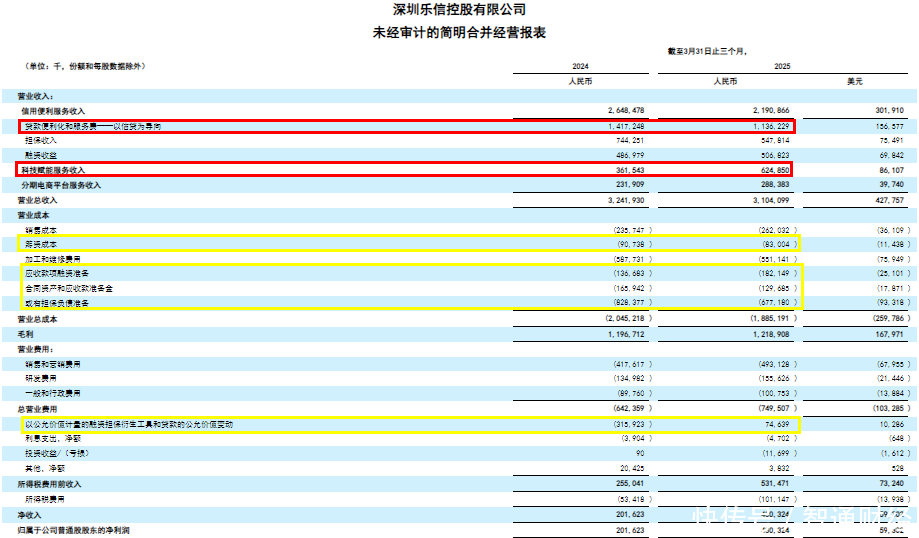The width and height of the screenshot is (919, 538).
Task: Select the 毛利 row label
Action: pos(25,335)
